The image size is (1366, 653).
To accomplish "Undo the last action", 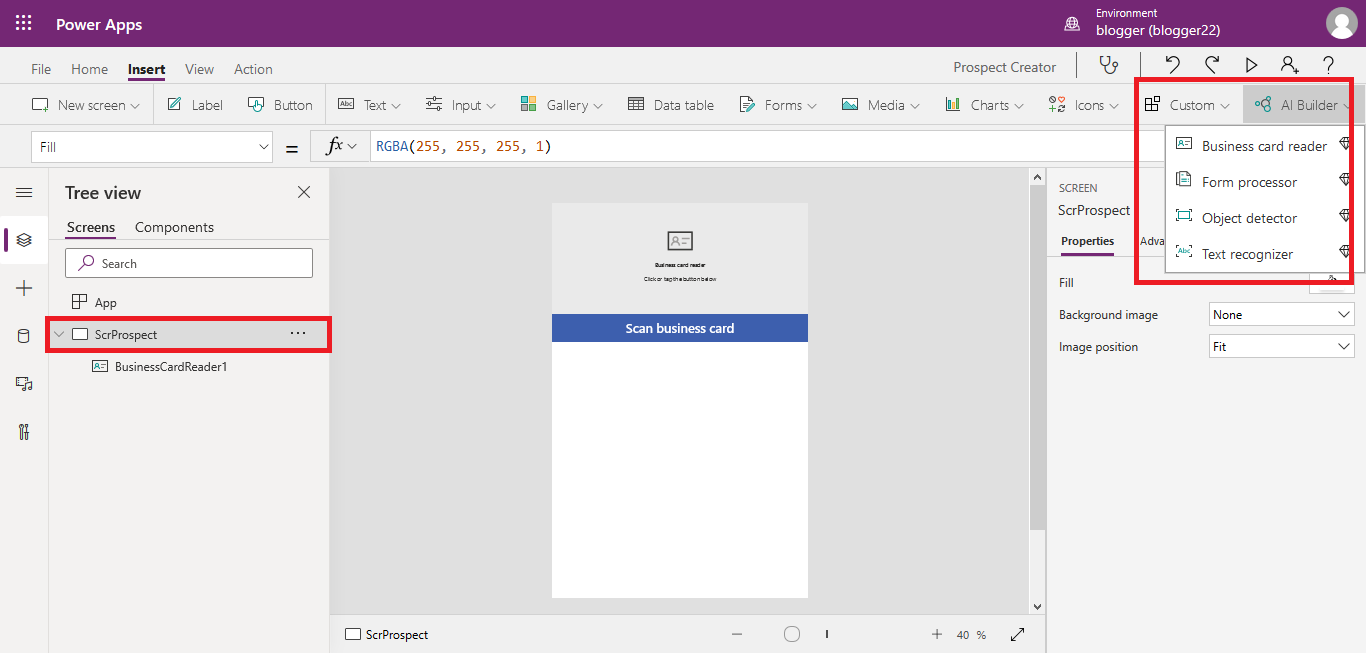I will (1173, 65).
